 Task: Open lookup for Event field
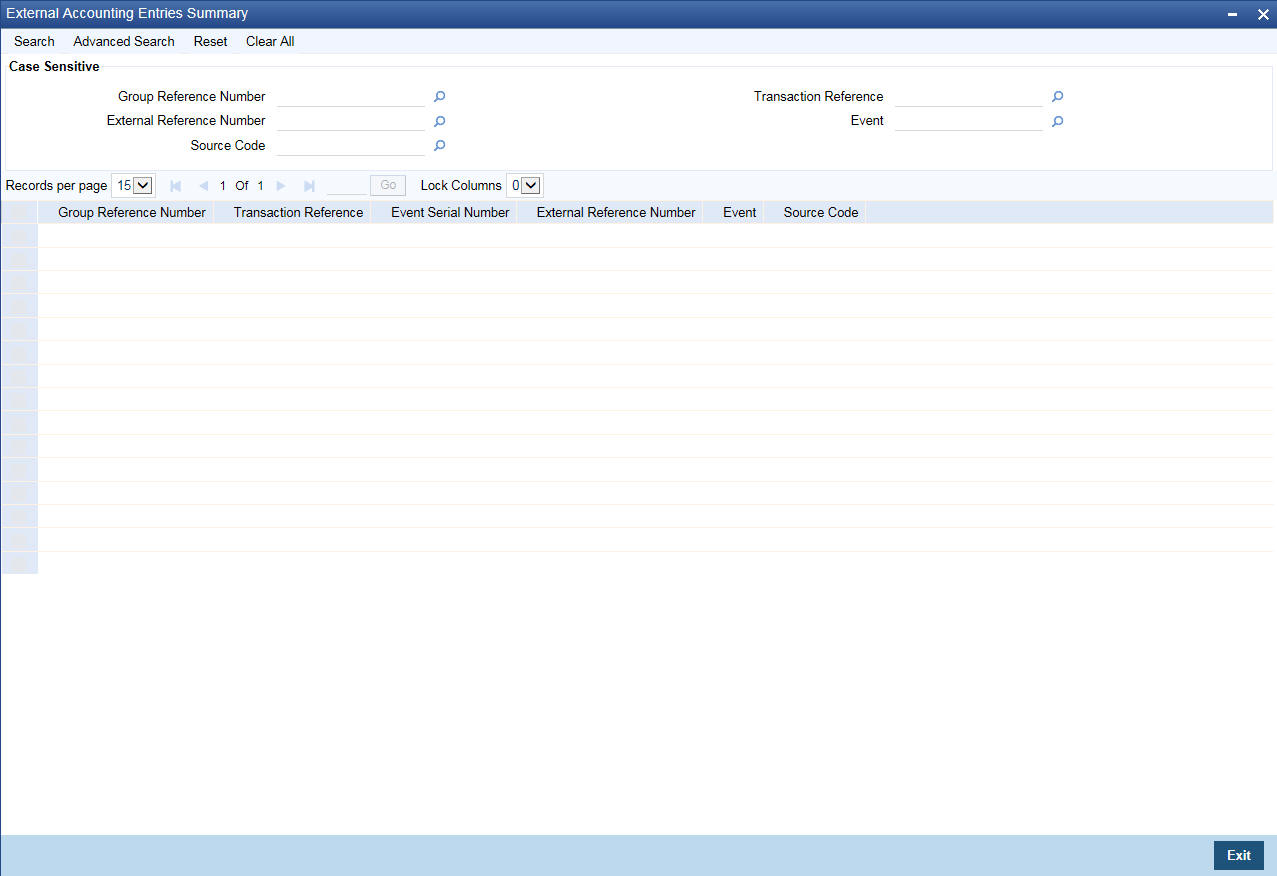[1057, 121]
